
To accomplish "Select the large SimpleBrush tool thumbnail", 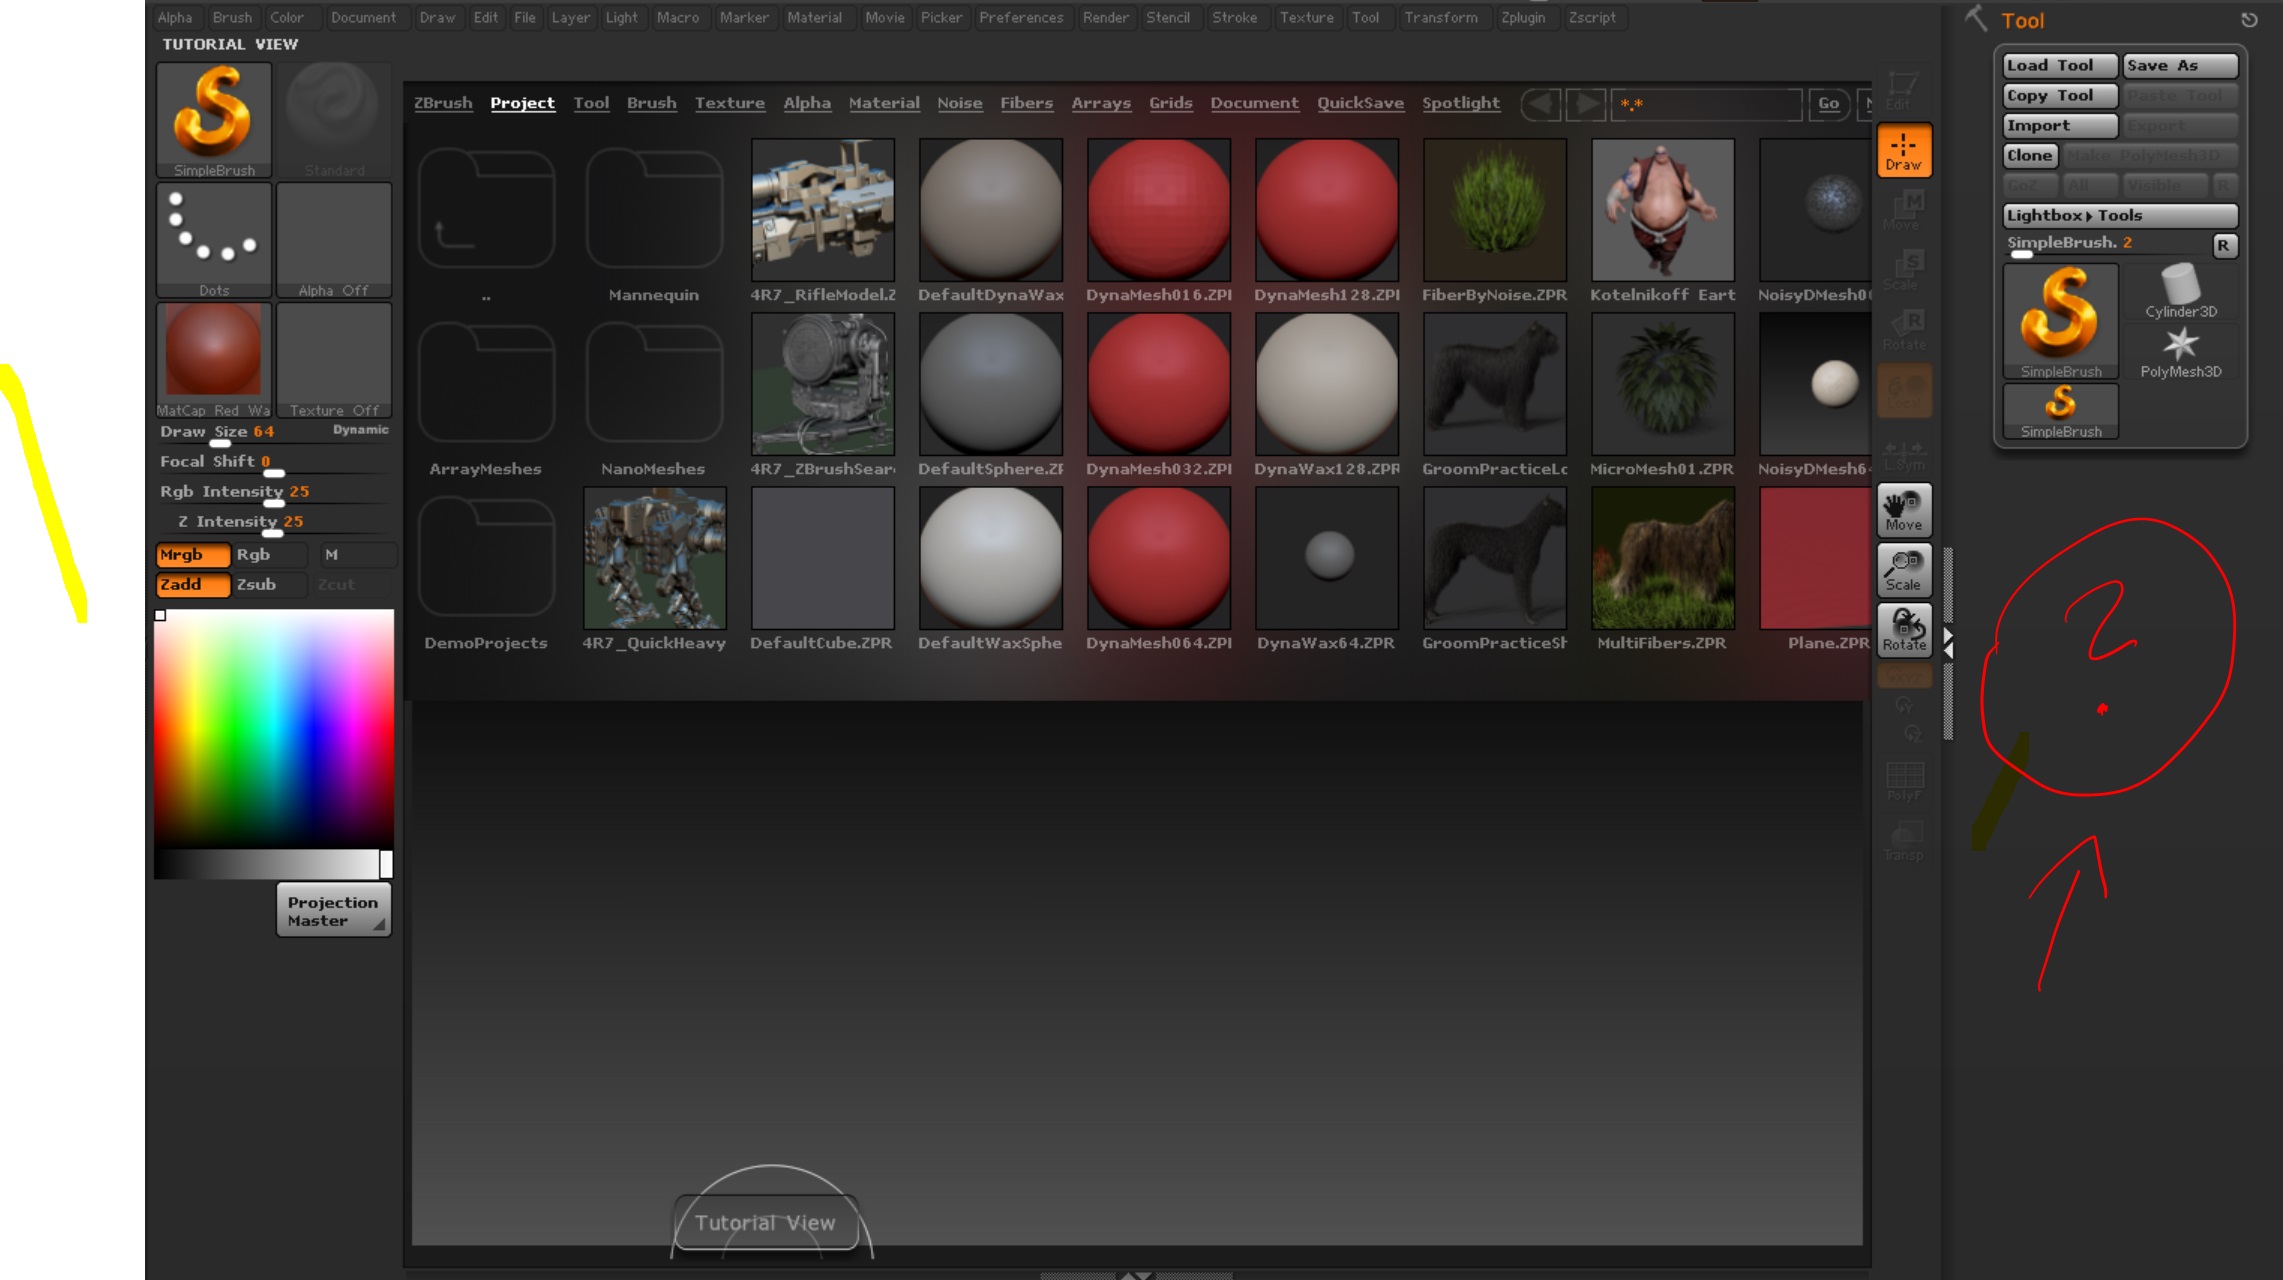I will (2061, 321).
